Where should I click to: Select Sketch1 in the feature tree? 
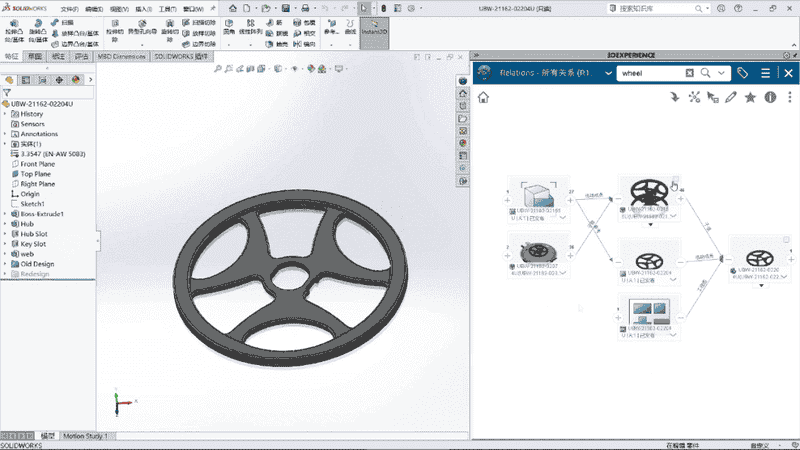[32, 204]
